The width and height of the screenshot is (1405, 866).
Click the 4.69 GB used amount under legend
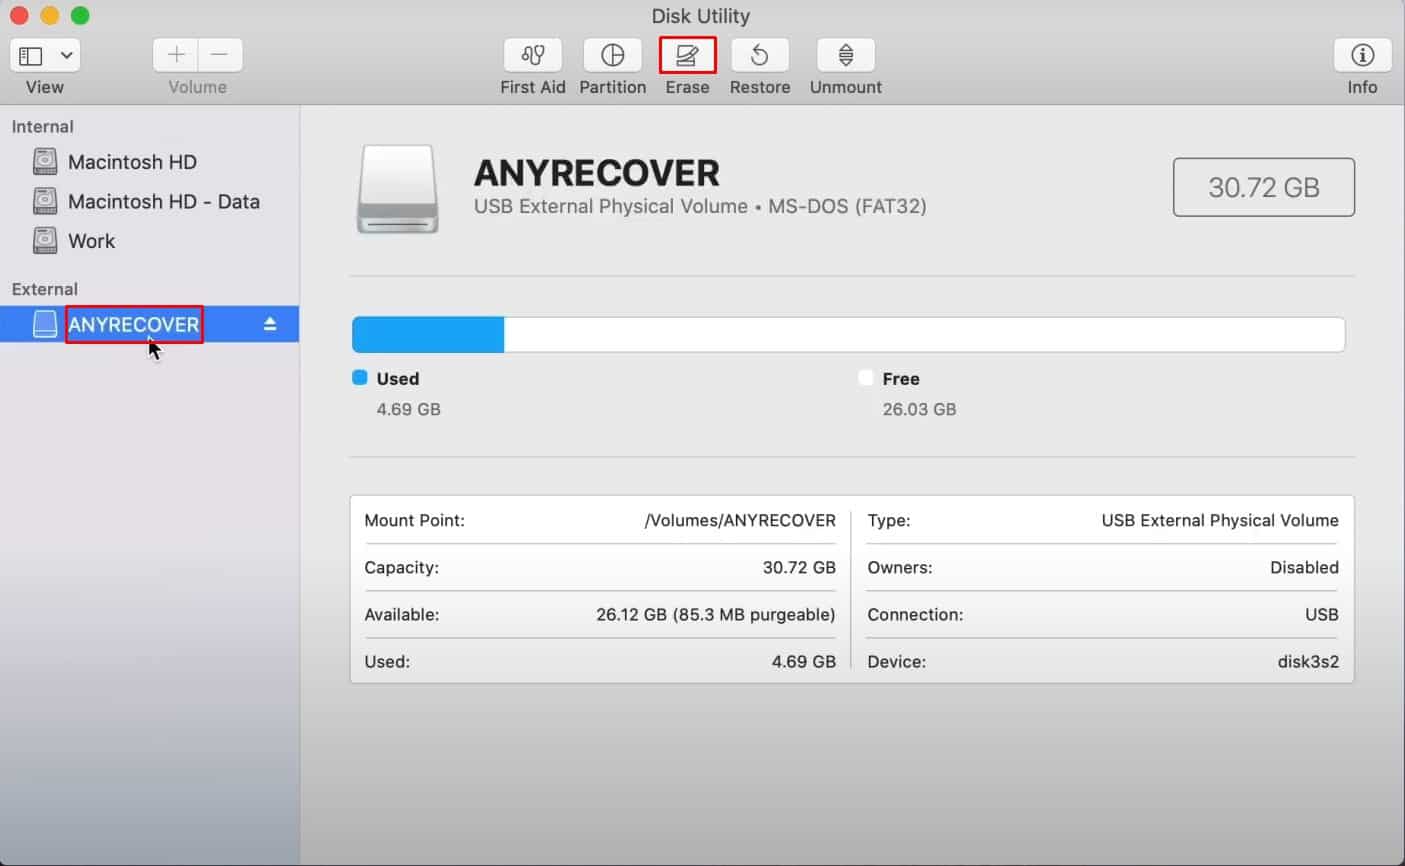coord(408,409)
